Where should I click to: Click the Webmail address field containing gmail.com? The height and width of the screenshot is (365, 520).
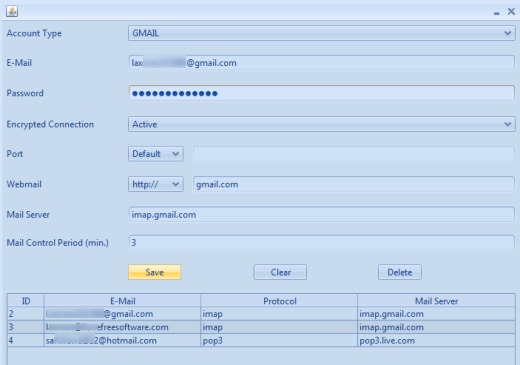tap(354, 184)
